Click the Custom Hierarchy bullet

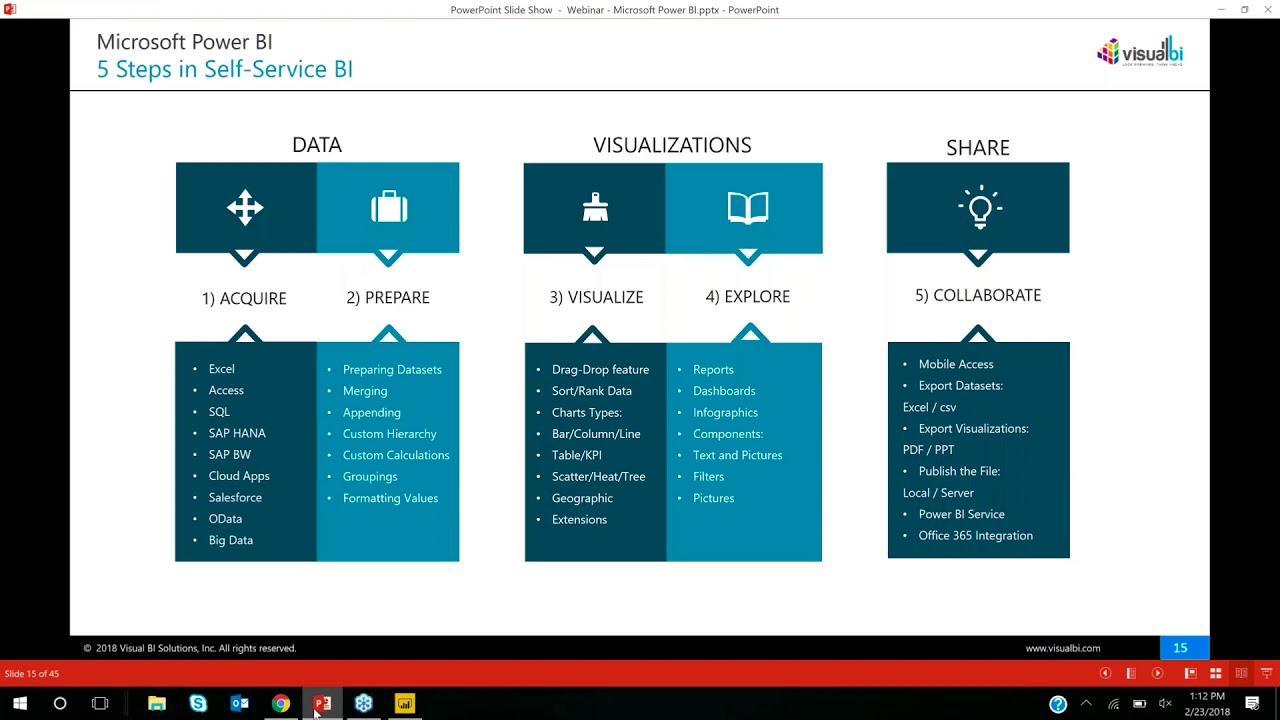390,434
